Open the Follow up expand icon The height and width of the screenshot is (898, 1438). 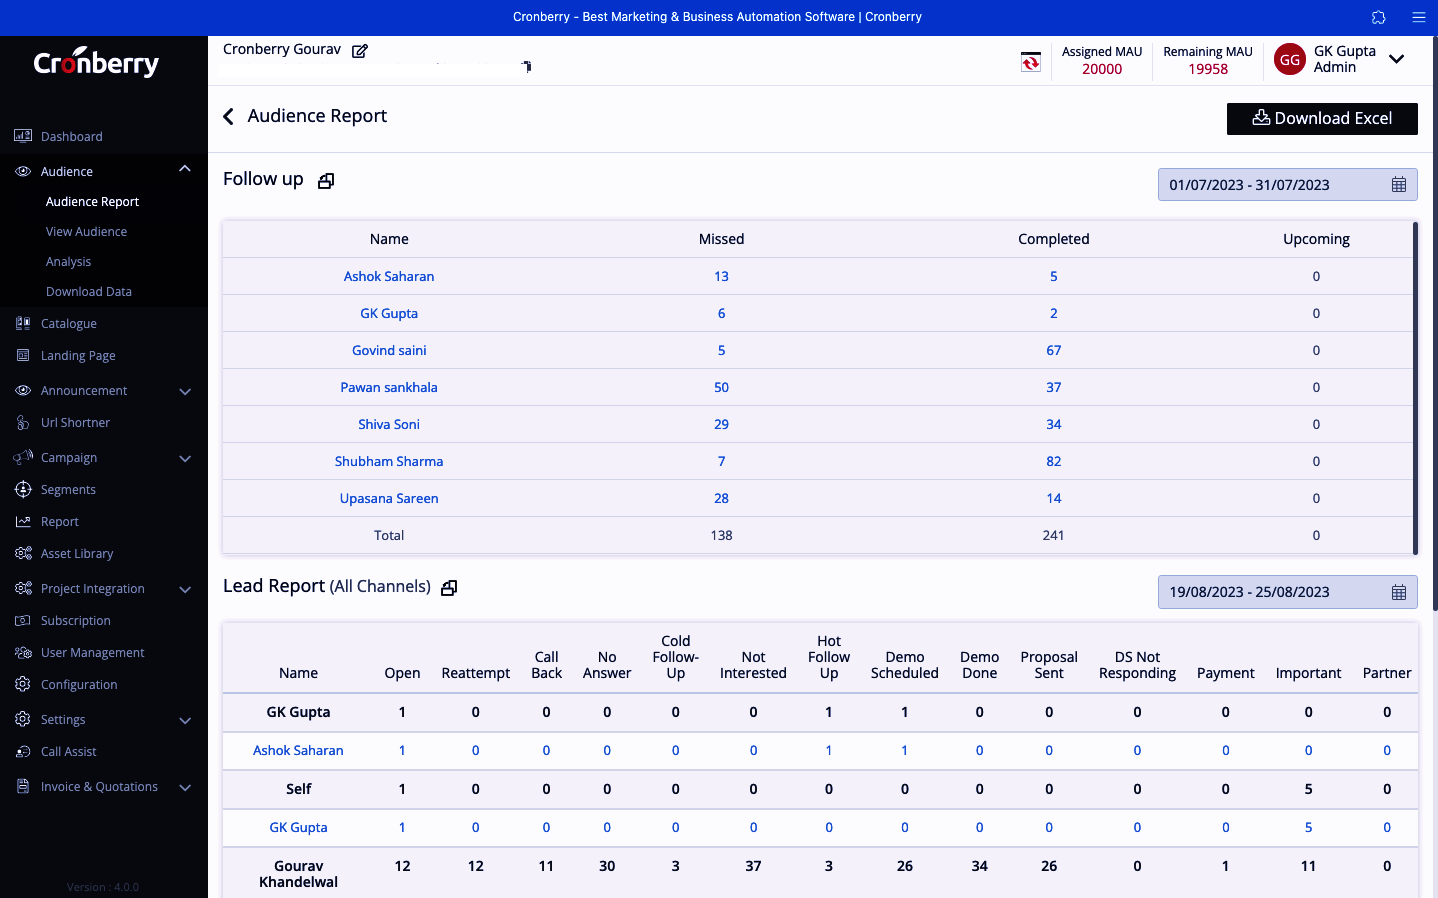tap(326, 181)
